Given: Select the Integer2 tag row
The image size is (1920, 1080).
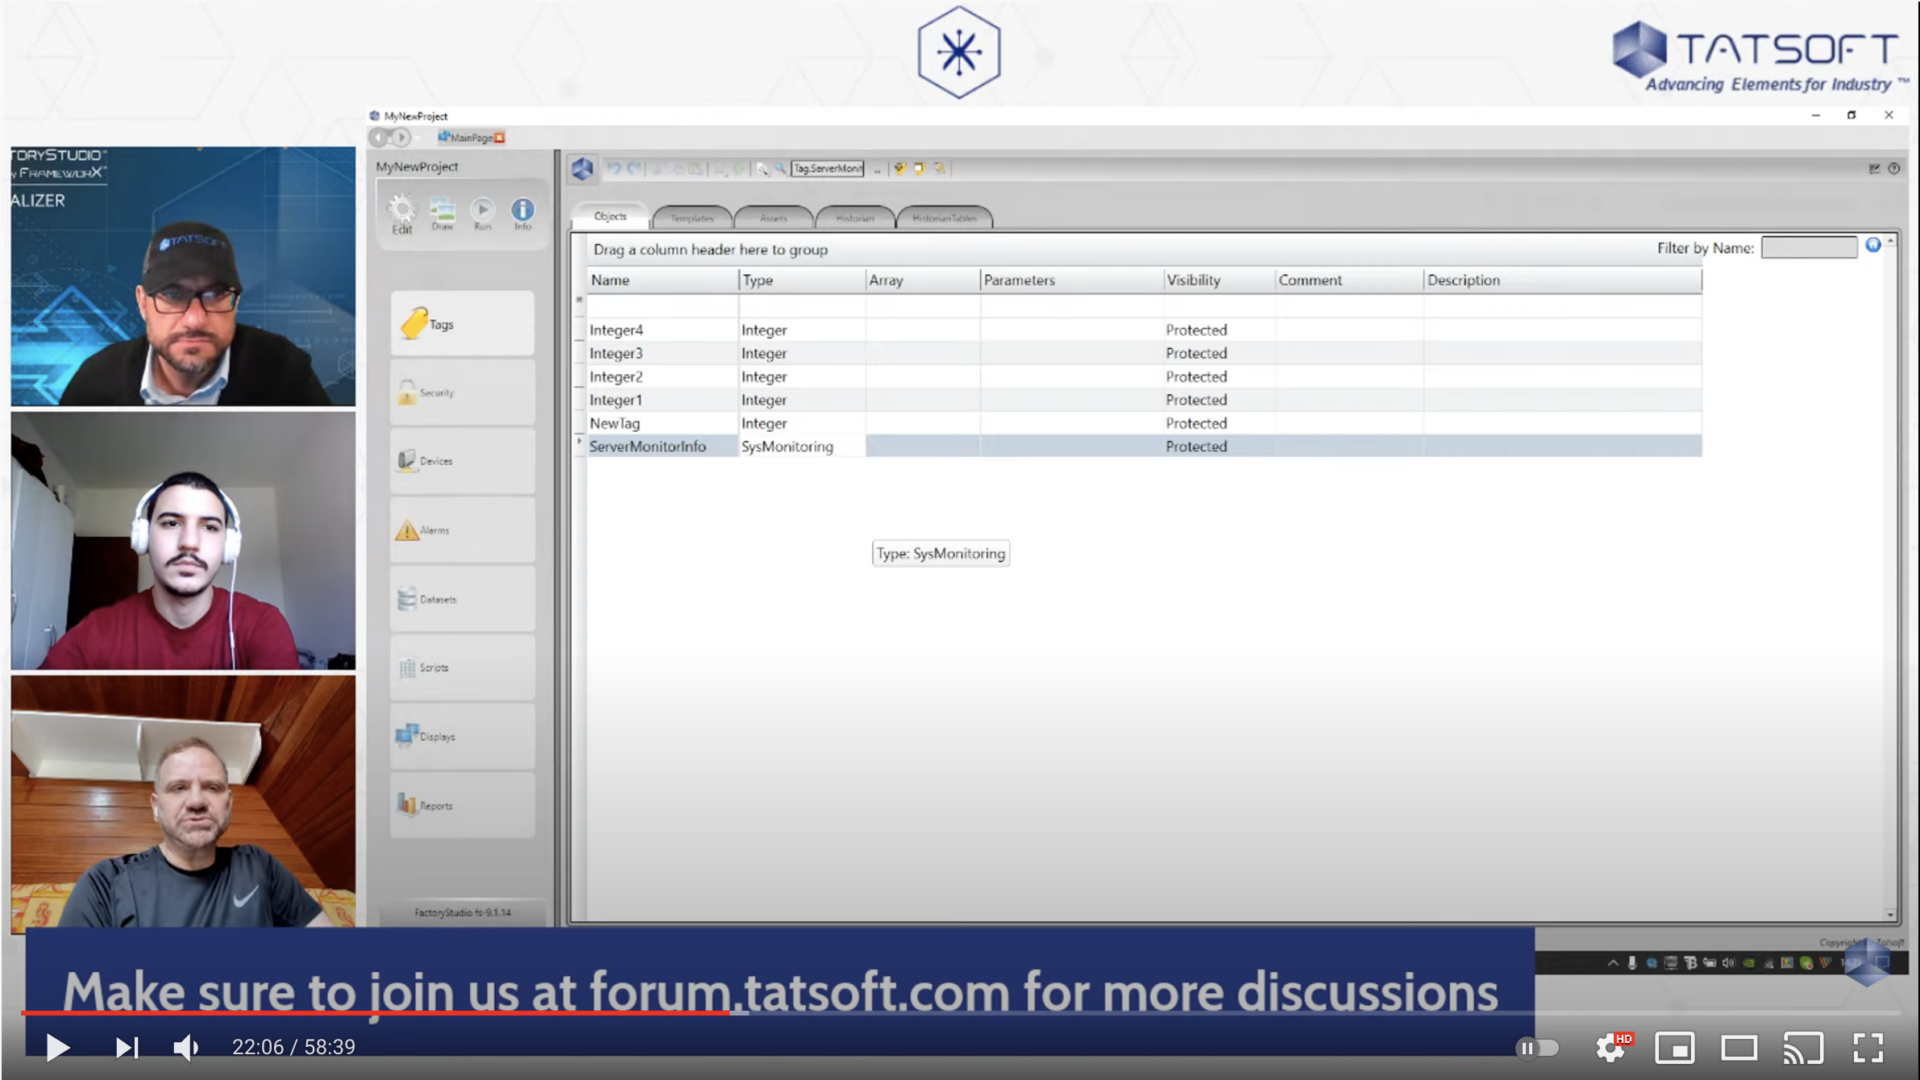Looking at the screenshot, I should click(1144, 377).
